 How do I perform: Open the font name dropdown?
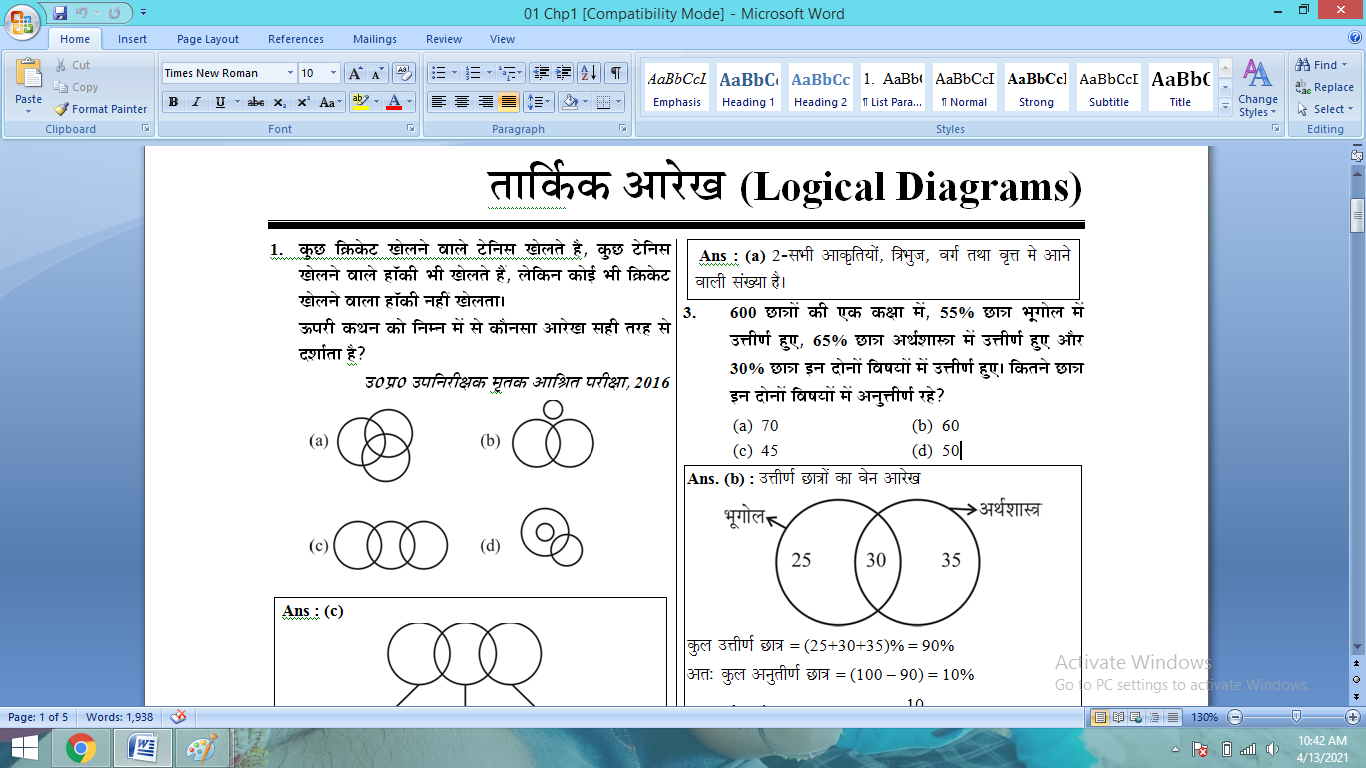coord(290,73)
